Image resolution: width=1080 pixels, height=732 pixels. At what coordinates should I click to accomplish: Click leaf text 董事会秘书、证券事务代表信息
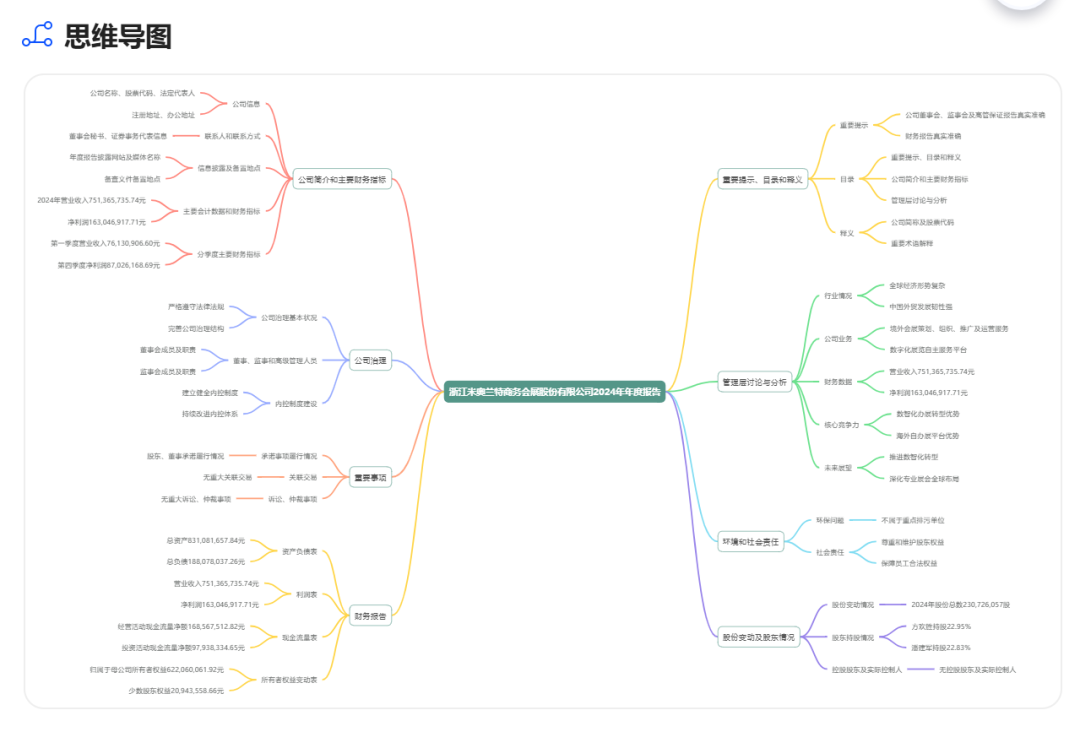118,136
